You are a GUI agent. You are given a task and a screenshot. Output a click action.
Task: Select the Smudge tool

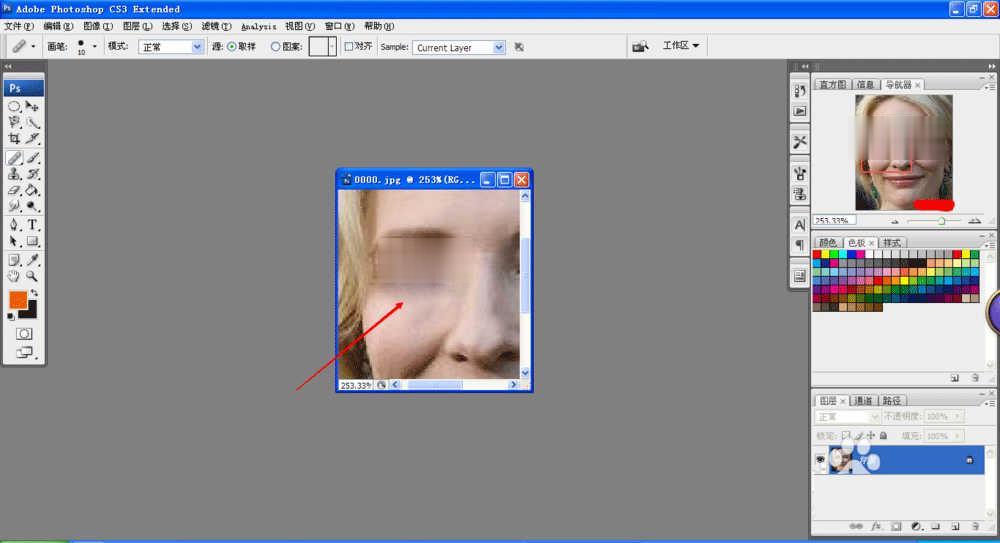coord(14,206)
